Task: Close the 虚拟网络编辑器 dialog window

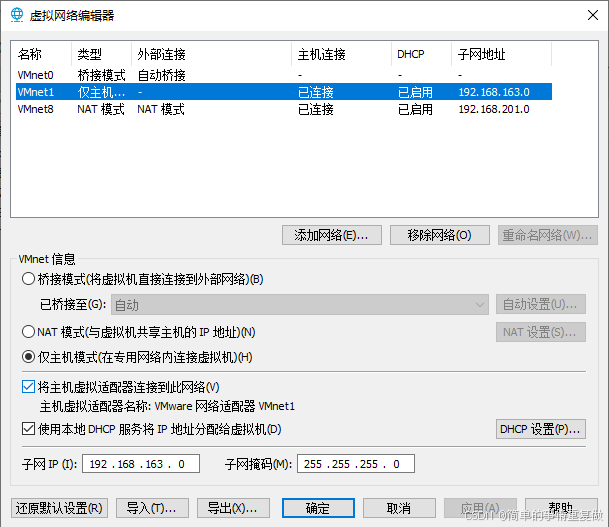Action: pos(592,15)
